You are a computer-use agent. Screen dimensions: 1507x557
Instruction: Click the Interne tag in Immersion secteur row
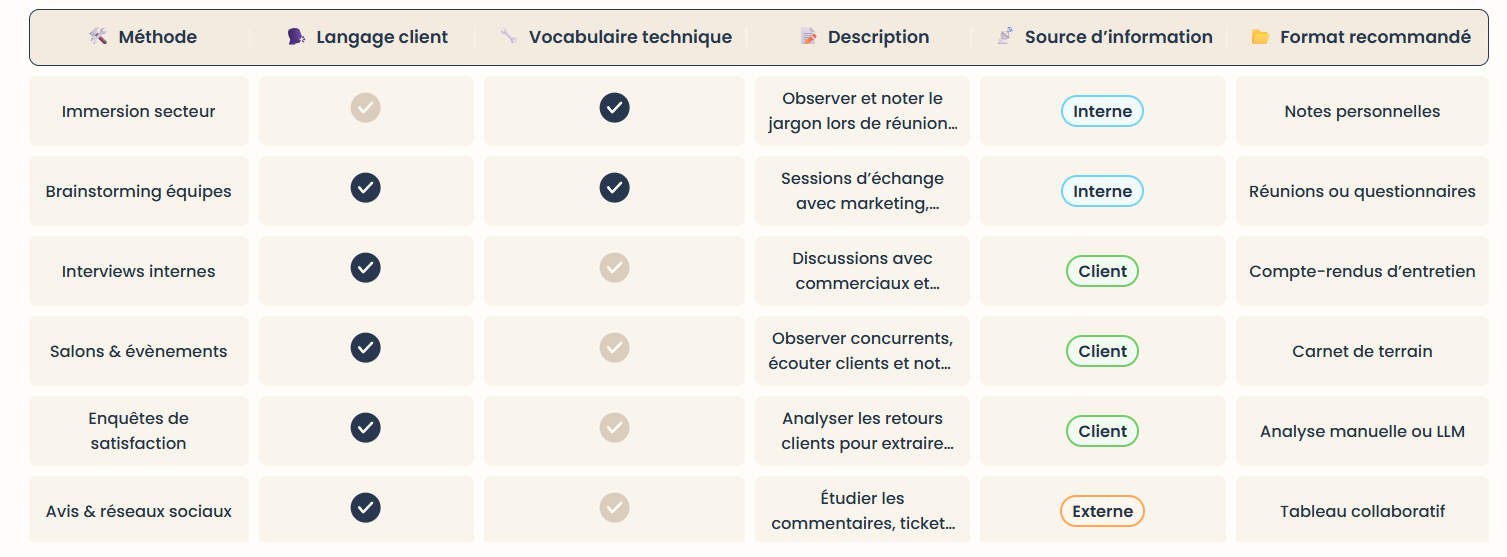[1102, 111]
